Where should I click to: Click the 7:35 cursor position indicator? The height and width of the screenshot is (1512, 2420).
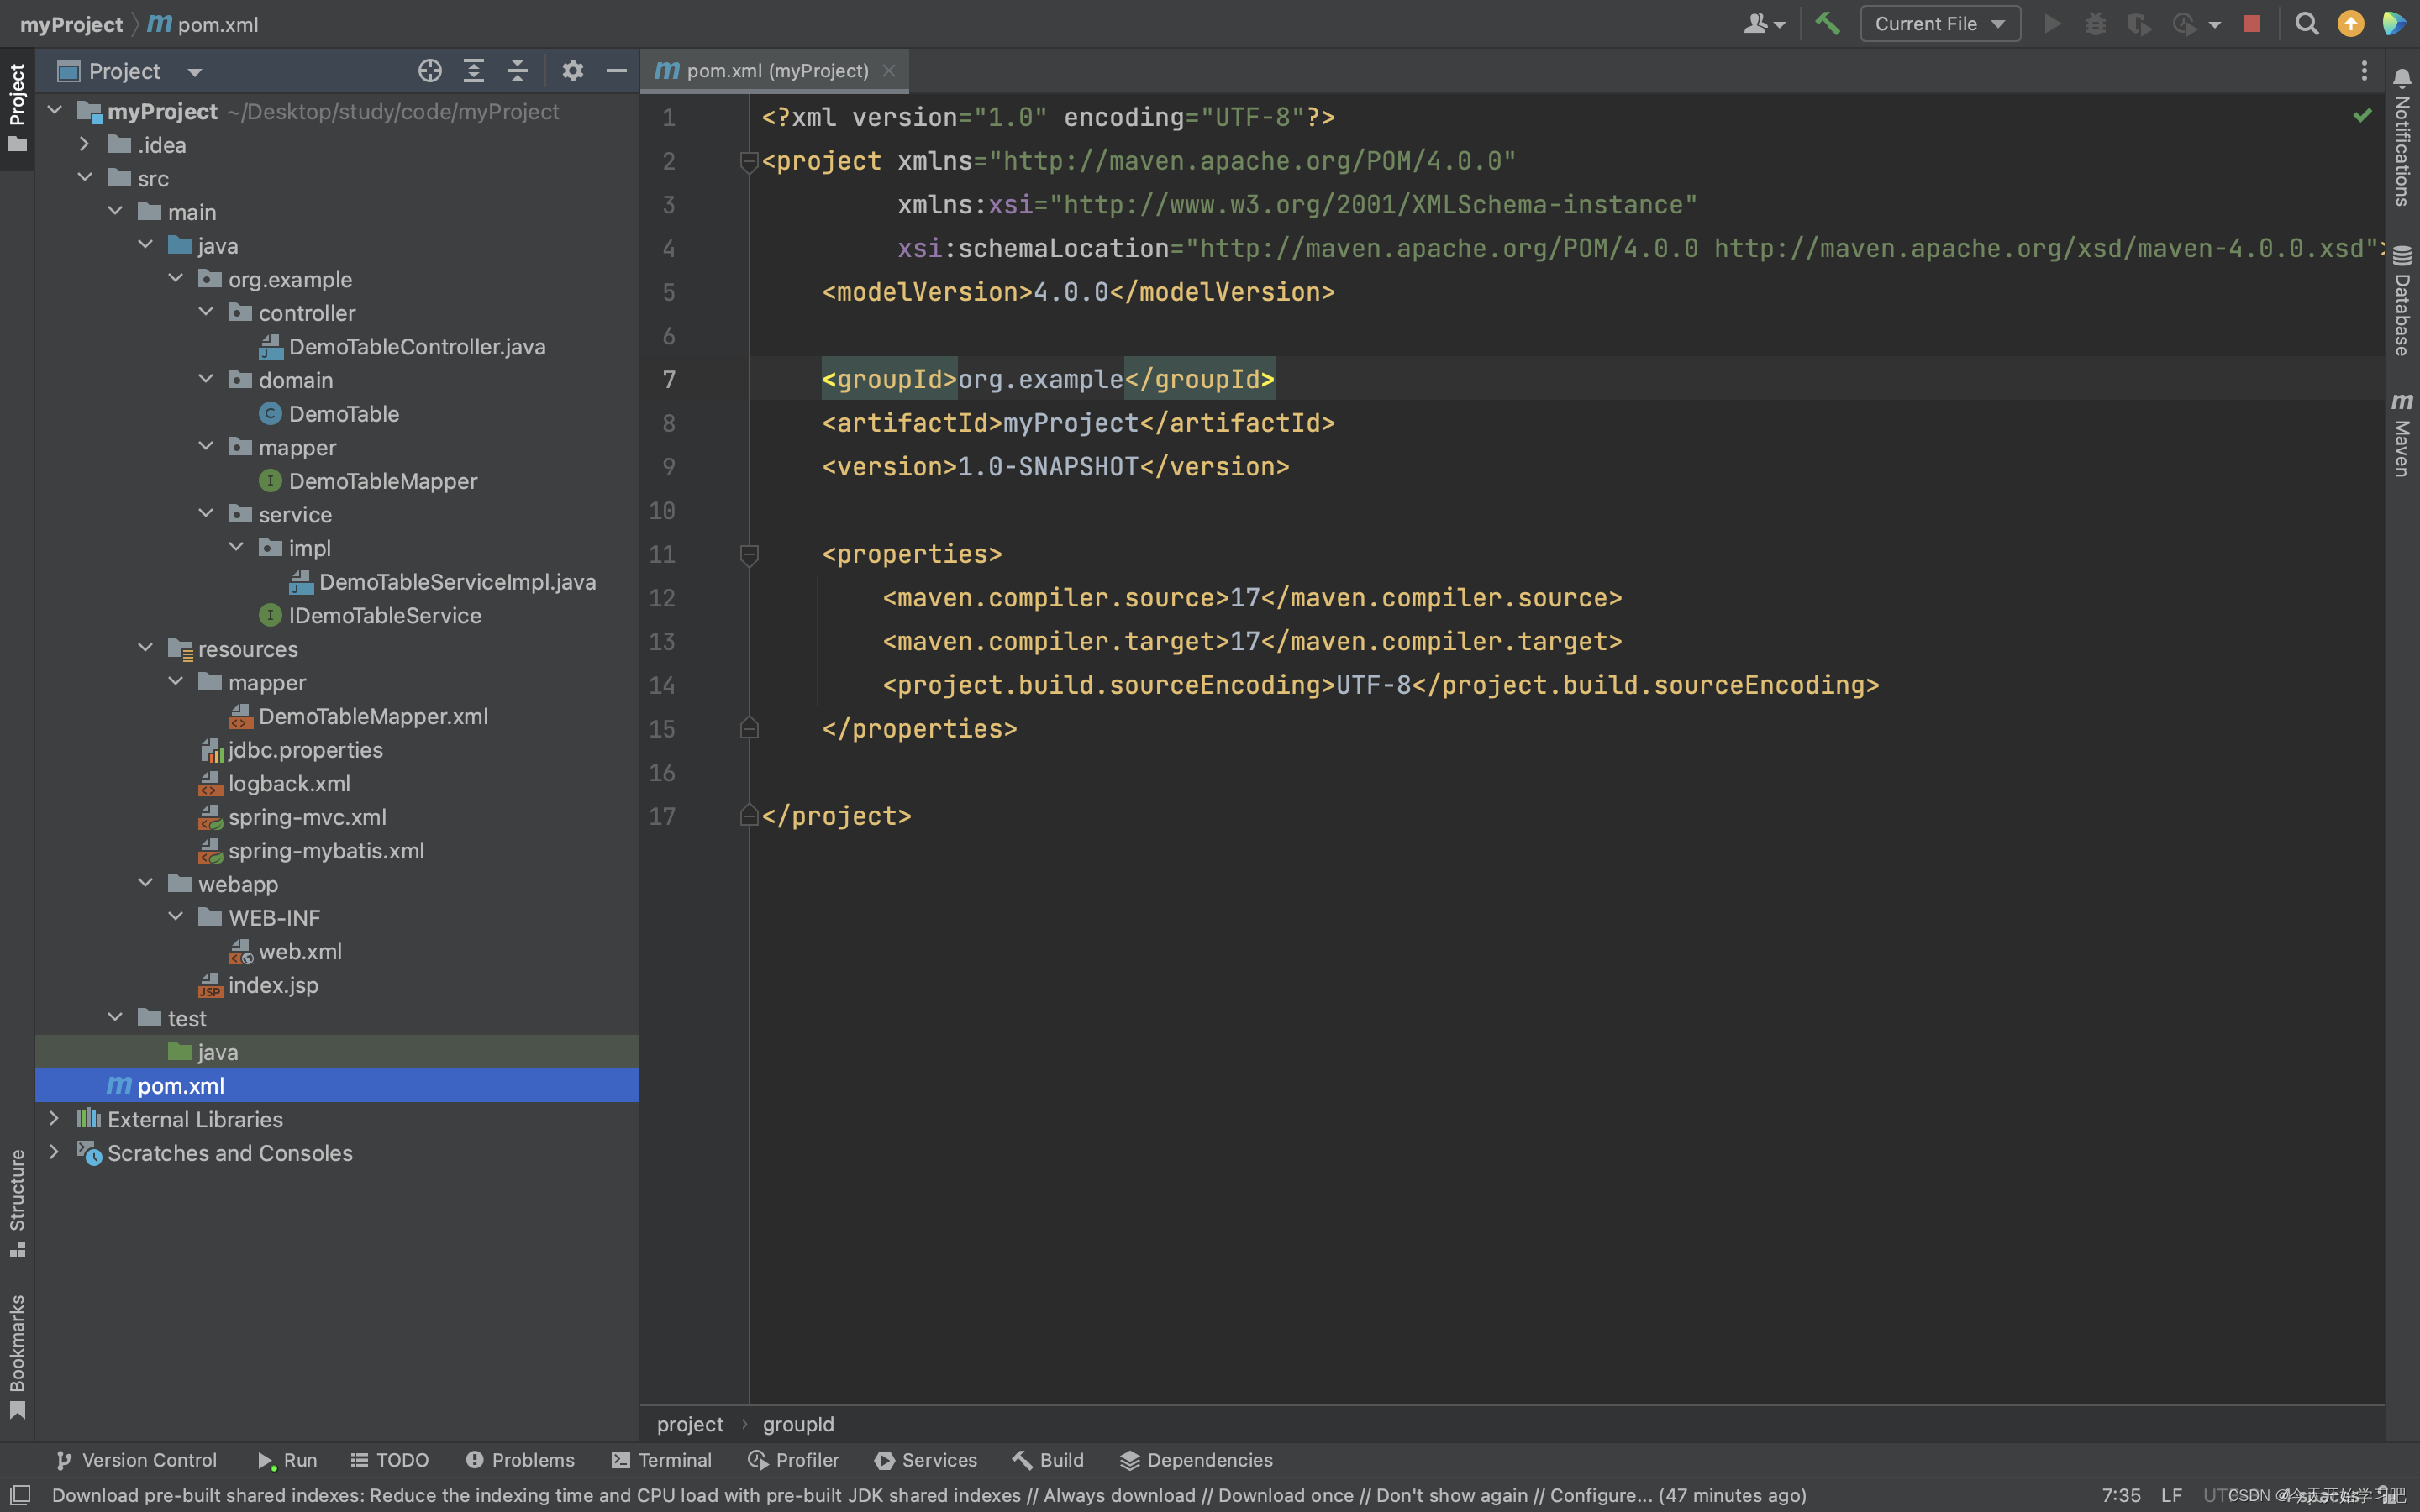point(2121,1495)
